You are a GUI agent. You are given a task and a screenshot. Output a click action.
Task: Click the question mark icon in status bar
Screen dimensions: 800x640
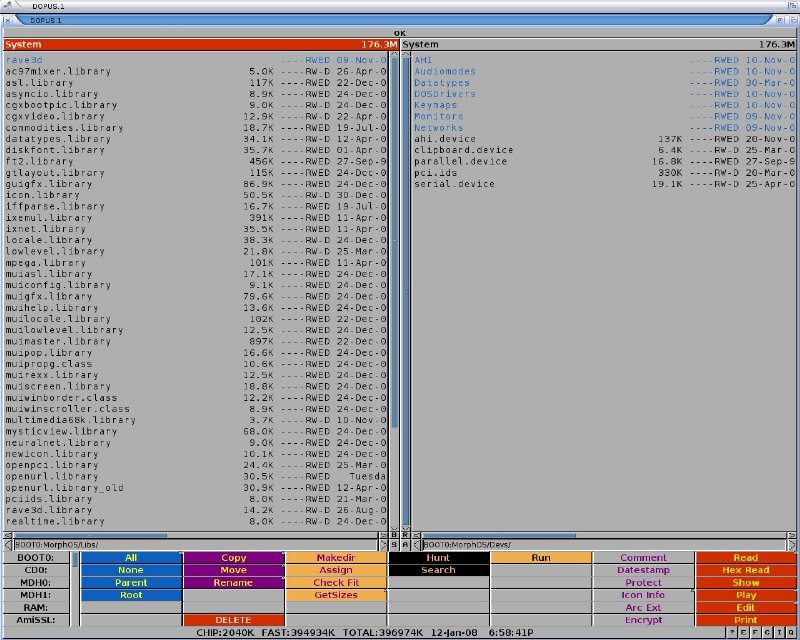pos(731,633)
